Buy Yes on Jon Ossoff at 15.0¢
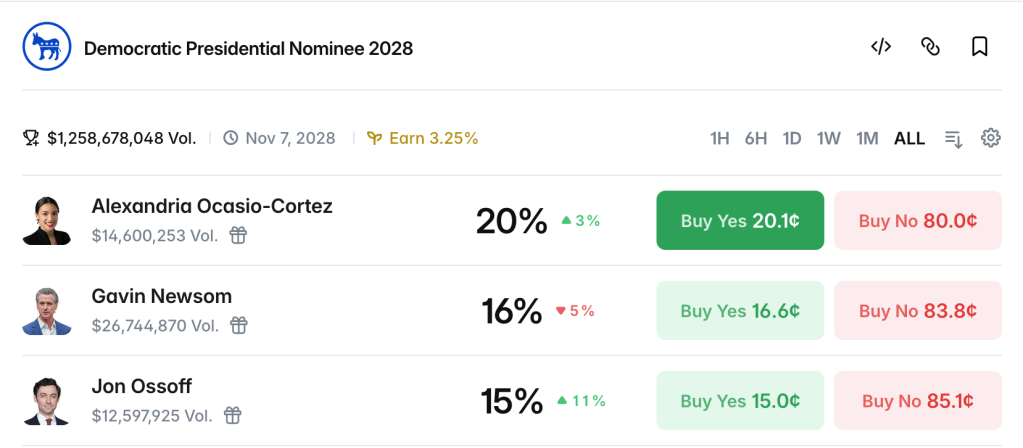1023x448 pixels. pyautogui.click(x=740, y=400)
